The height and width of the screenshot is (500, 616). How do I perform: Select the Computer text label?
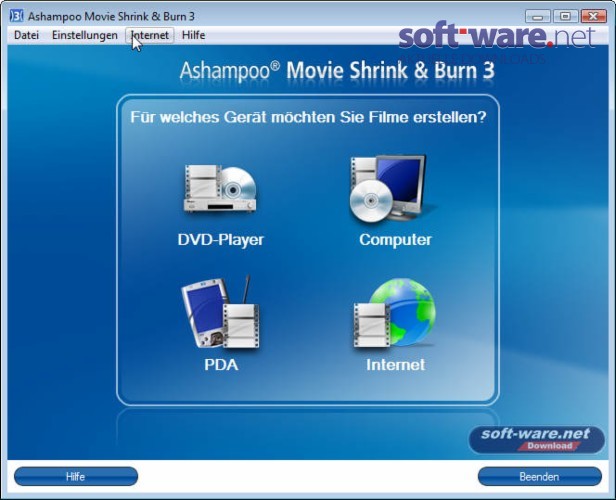(x=395, y=240)
